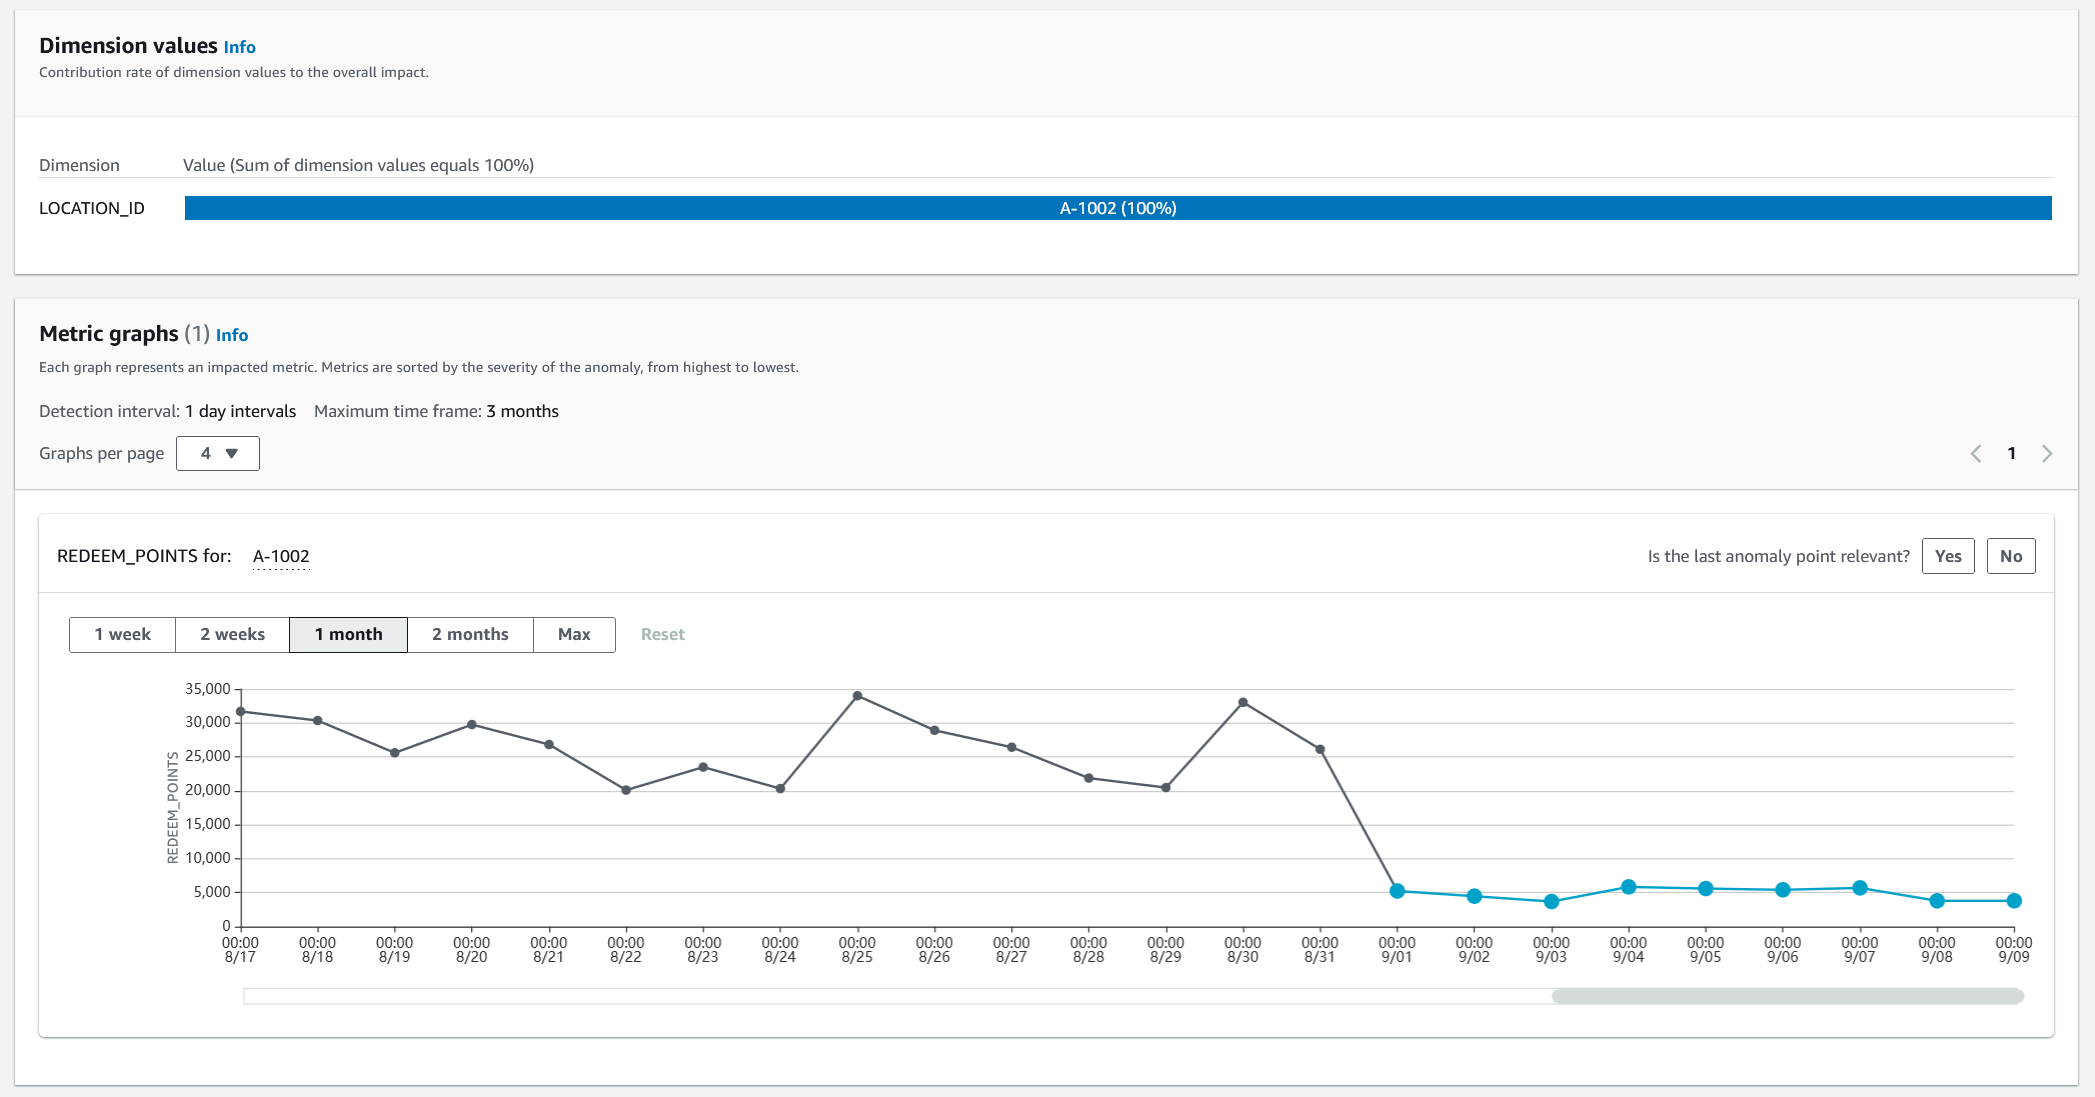Select the Max time range

coord(574,635)
